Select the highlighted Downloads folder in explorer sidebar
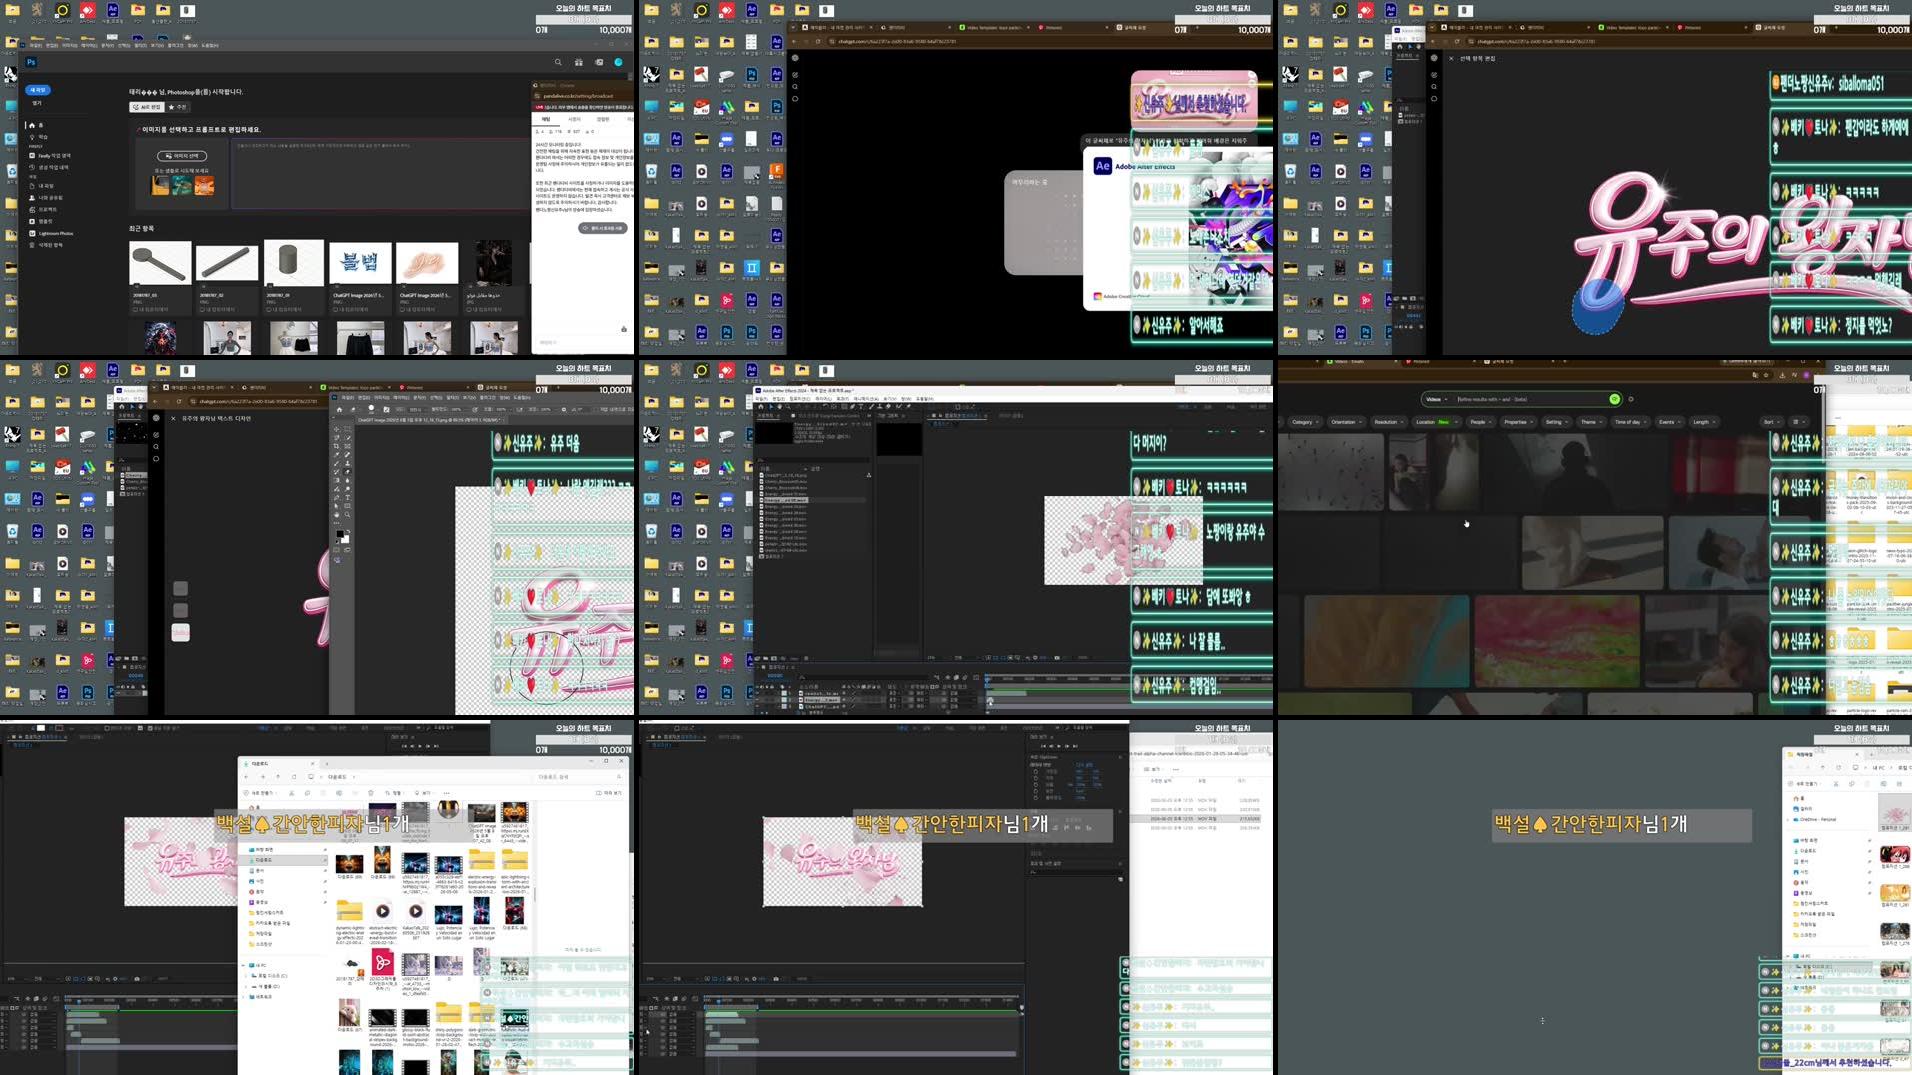This screenshot has width=1912, height=1075. [284, 860]
